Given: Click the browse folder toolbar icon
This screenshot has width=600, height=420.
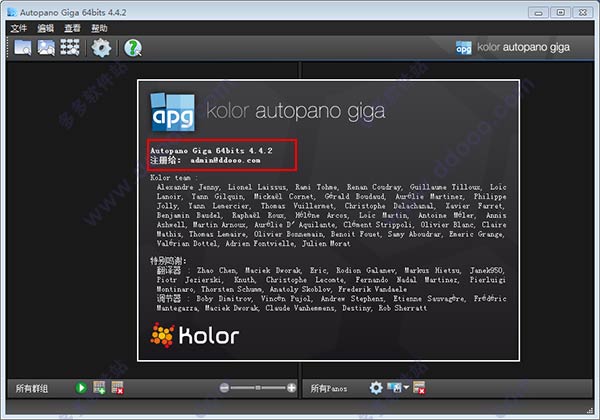Looking at the screenshot, I should pyautogui.click(x=23, y=48).
